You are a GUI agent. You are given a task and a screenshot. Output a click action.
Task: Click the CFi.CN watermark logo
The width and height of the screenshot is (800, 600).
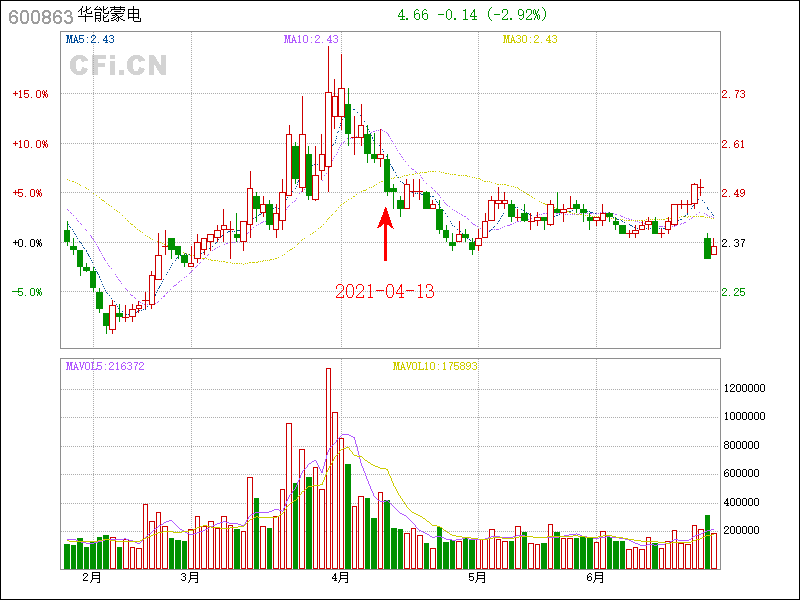pyautogui.click(x=118, y=65)
